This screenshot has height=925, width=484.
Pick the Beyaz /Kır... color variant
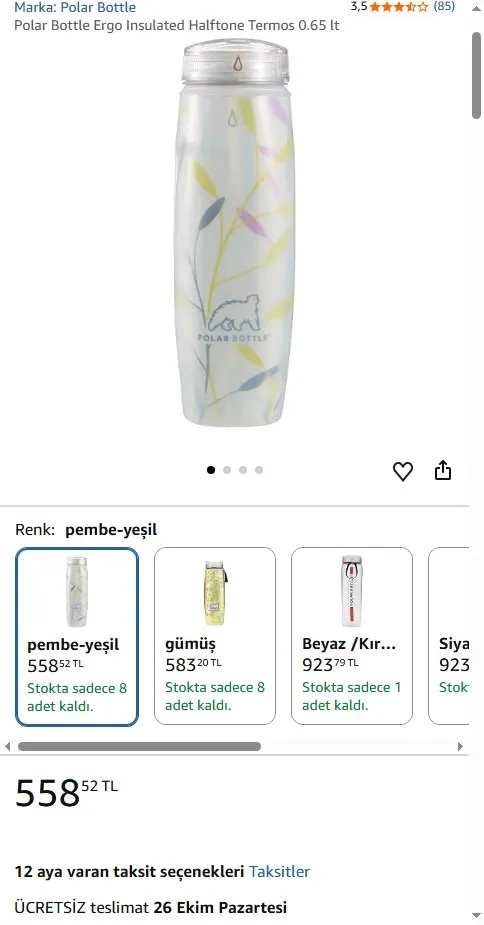[x=352, y=636]
